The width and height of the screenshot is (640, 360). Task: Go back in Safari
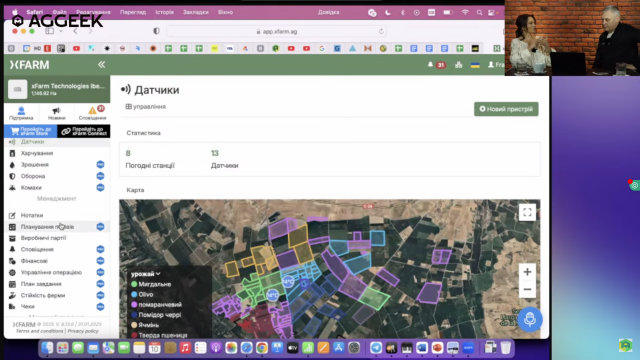(x=76, y=31)
